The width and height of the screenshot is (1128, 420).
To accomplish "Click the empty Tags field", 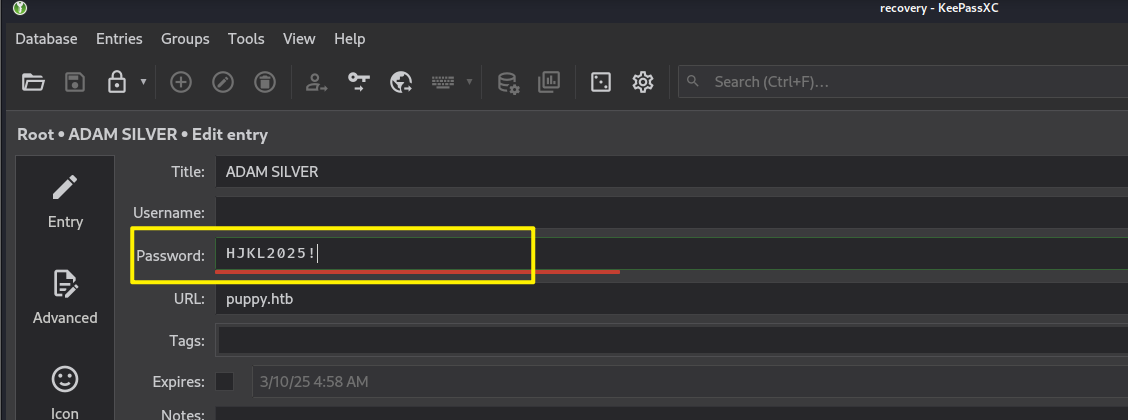I will [x=671, y=340].
